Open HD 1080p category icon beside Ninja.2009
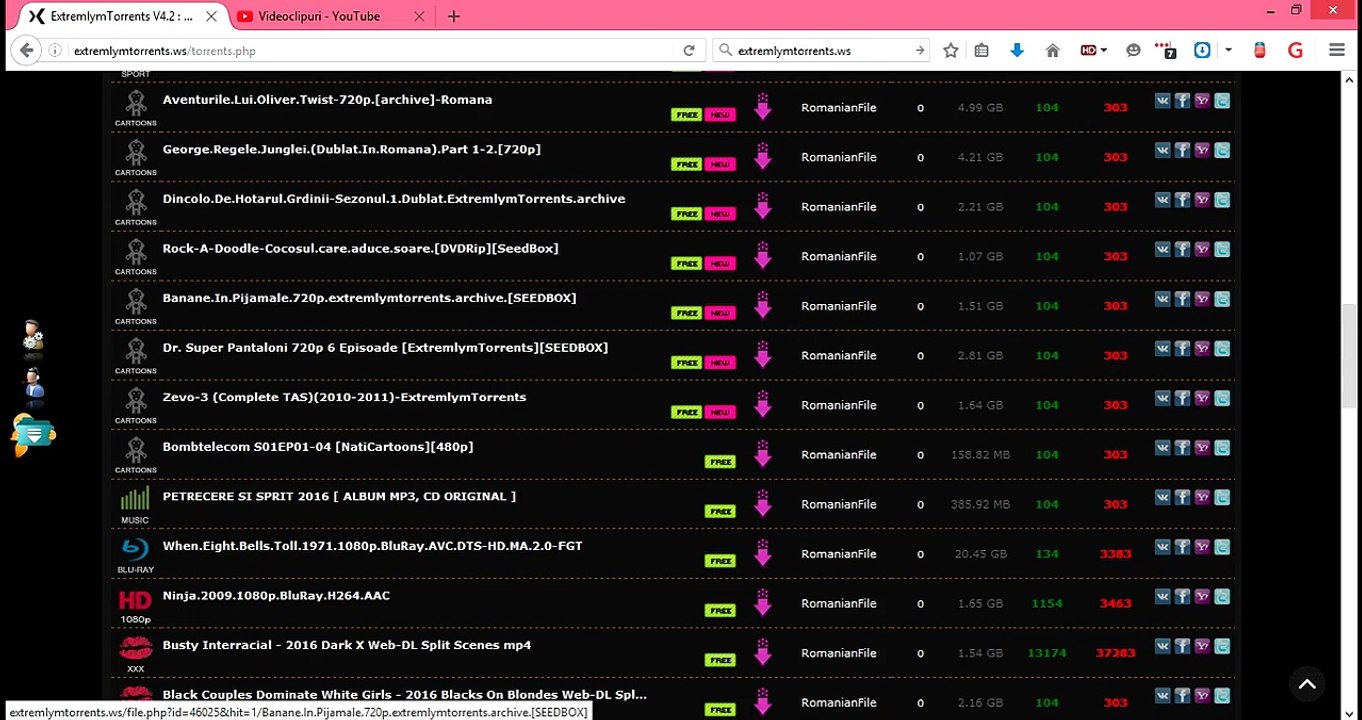Viewport: 1362px width, 720px height. [x=135, y=604]
